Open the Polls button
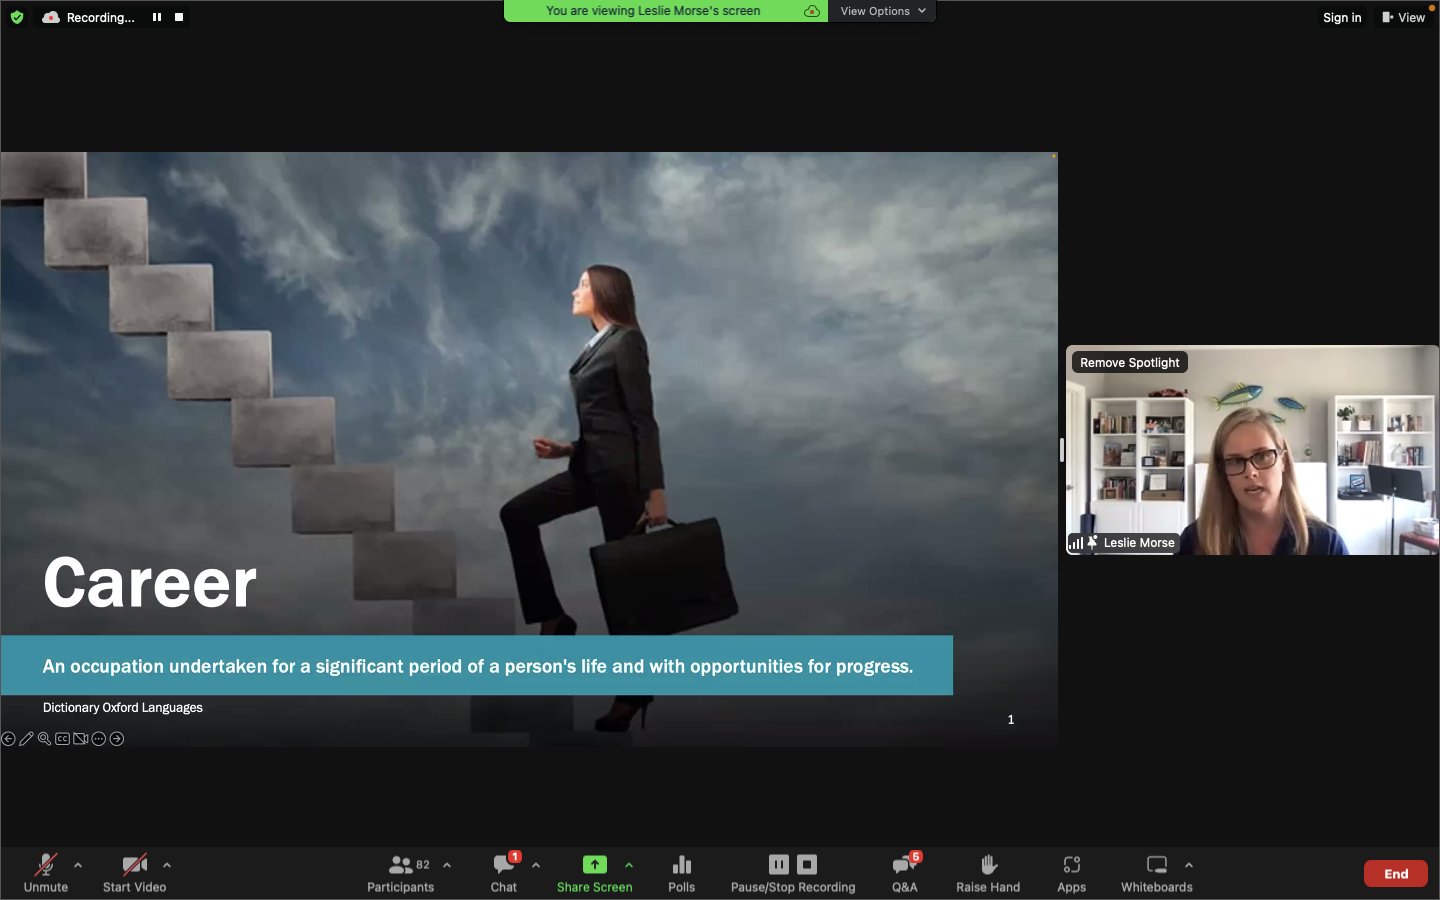Viewport: 1440px width, 900px height. coord(681,872)
